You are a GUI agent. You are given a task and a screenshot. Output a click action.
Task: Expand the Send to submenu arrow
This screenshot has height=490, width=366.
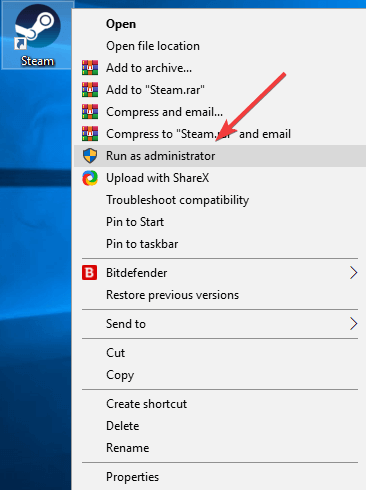354,324
